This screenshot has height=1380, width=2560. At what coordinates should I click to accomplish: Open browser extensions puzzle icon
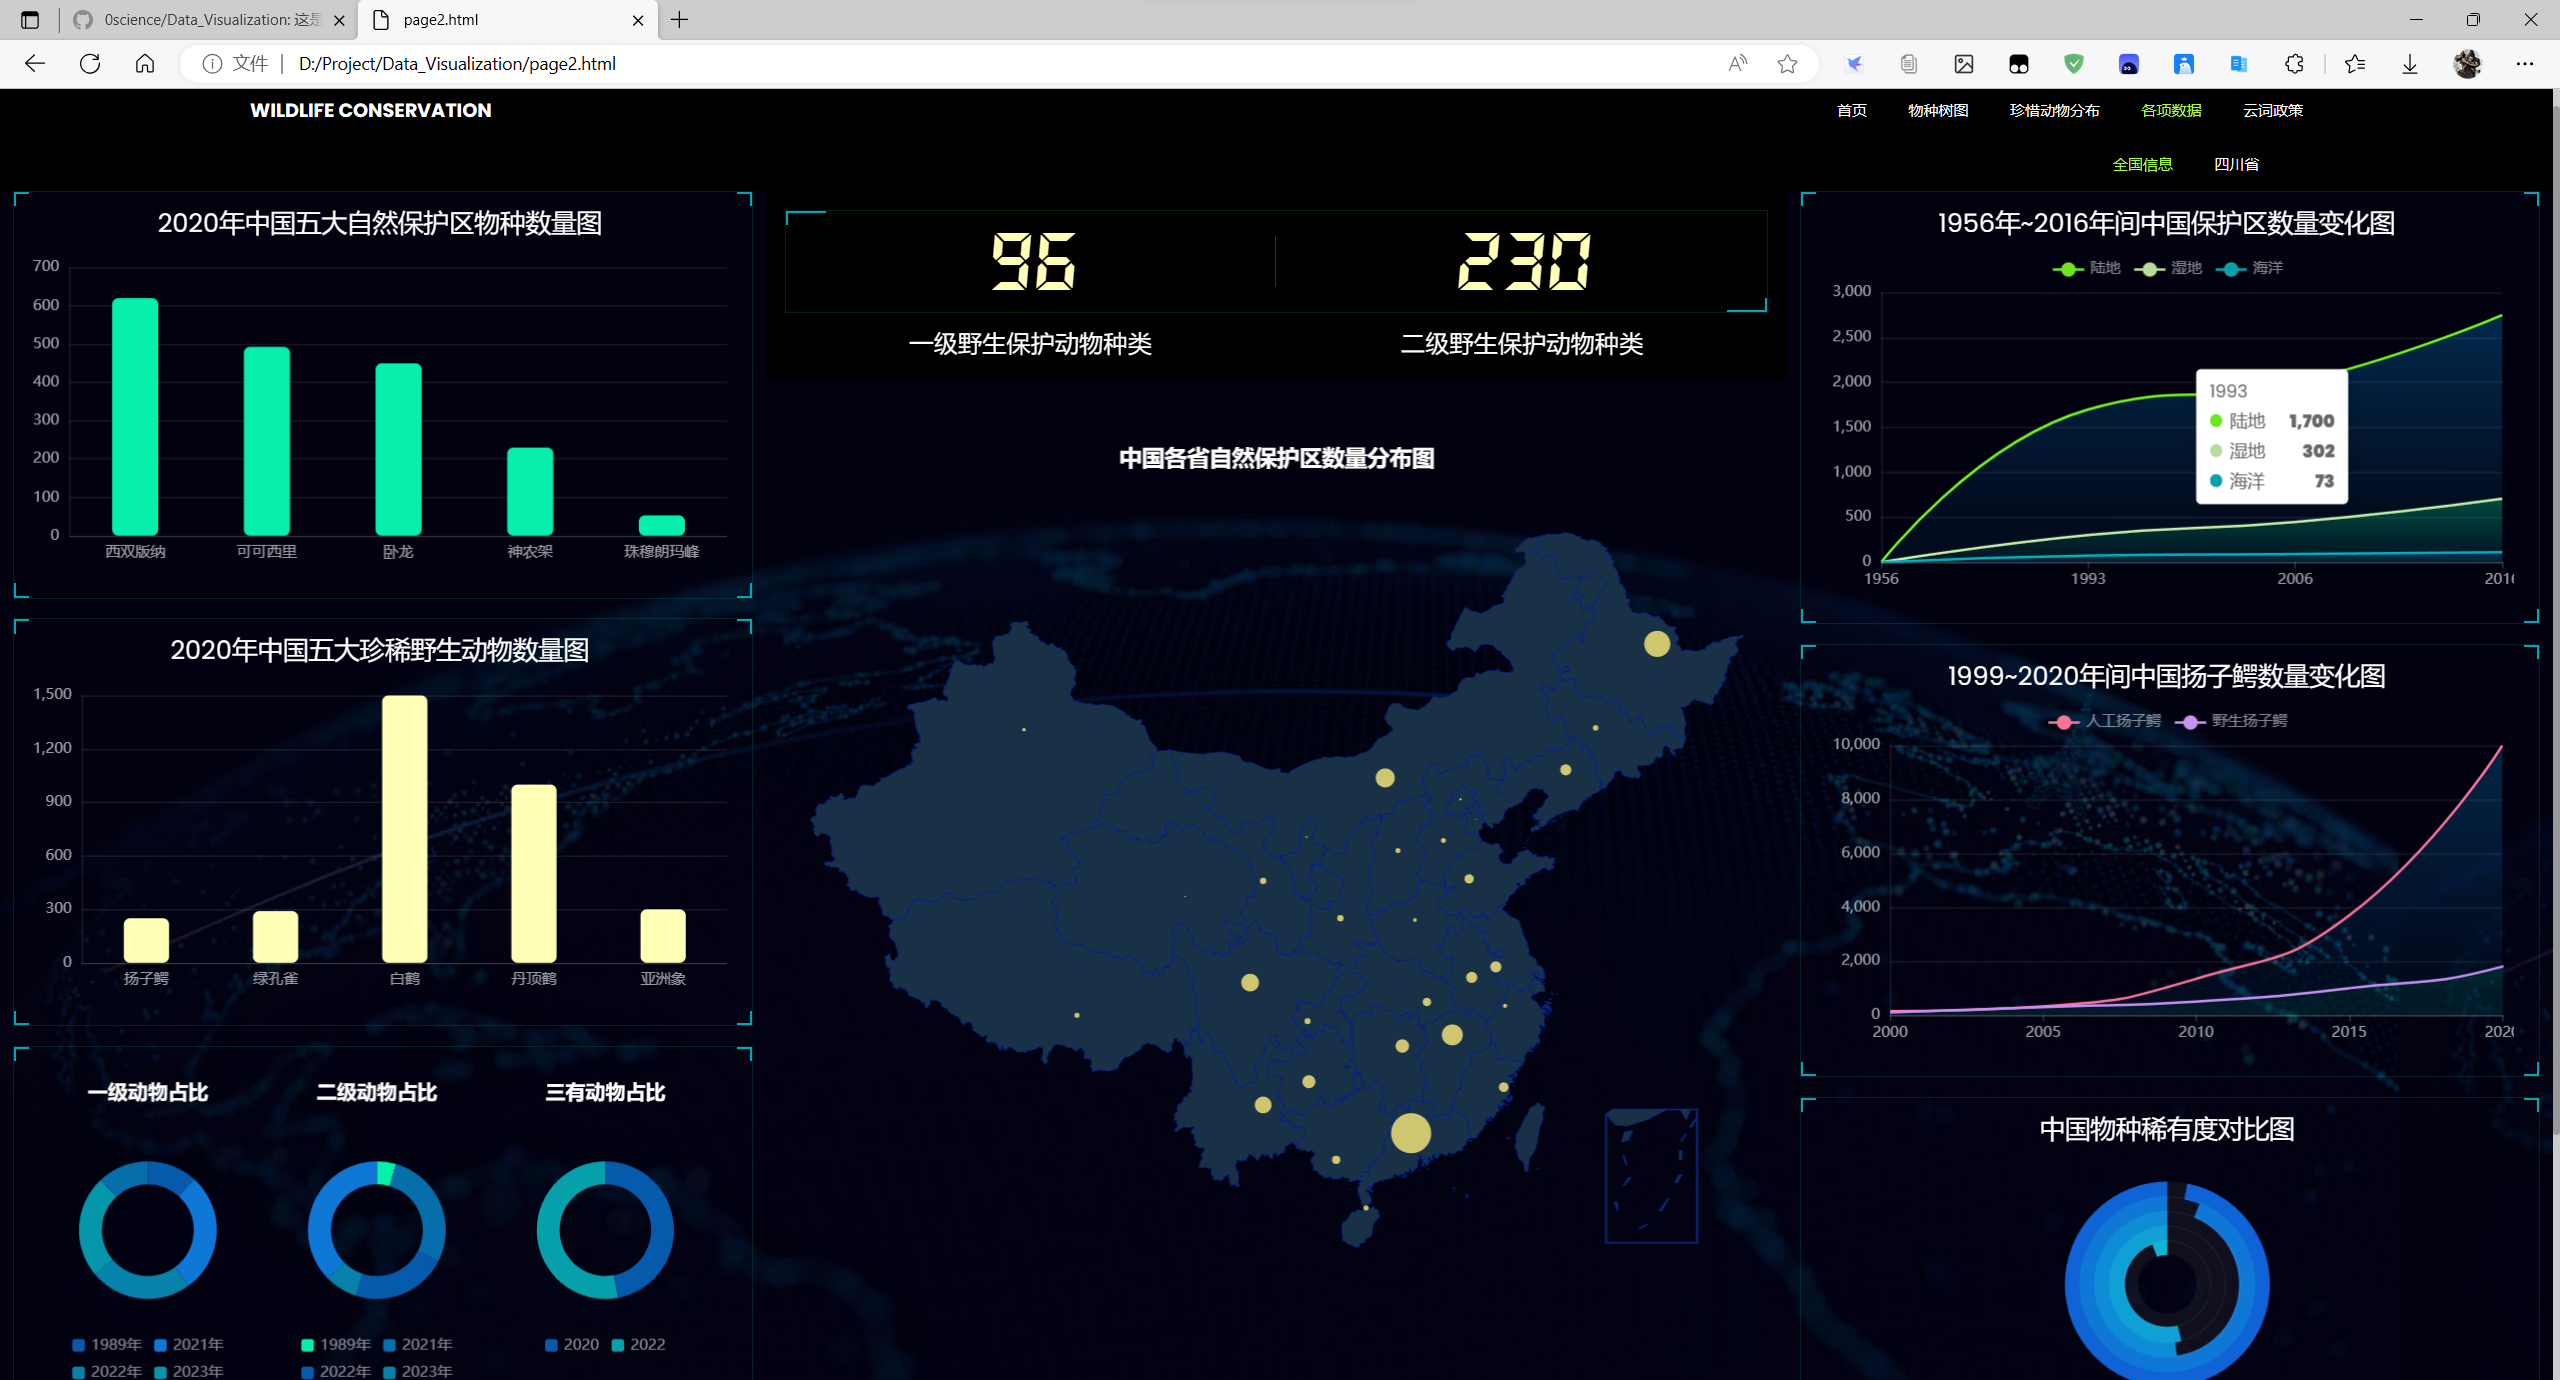[x=2294, y=64]
